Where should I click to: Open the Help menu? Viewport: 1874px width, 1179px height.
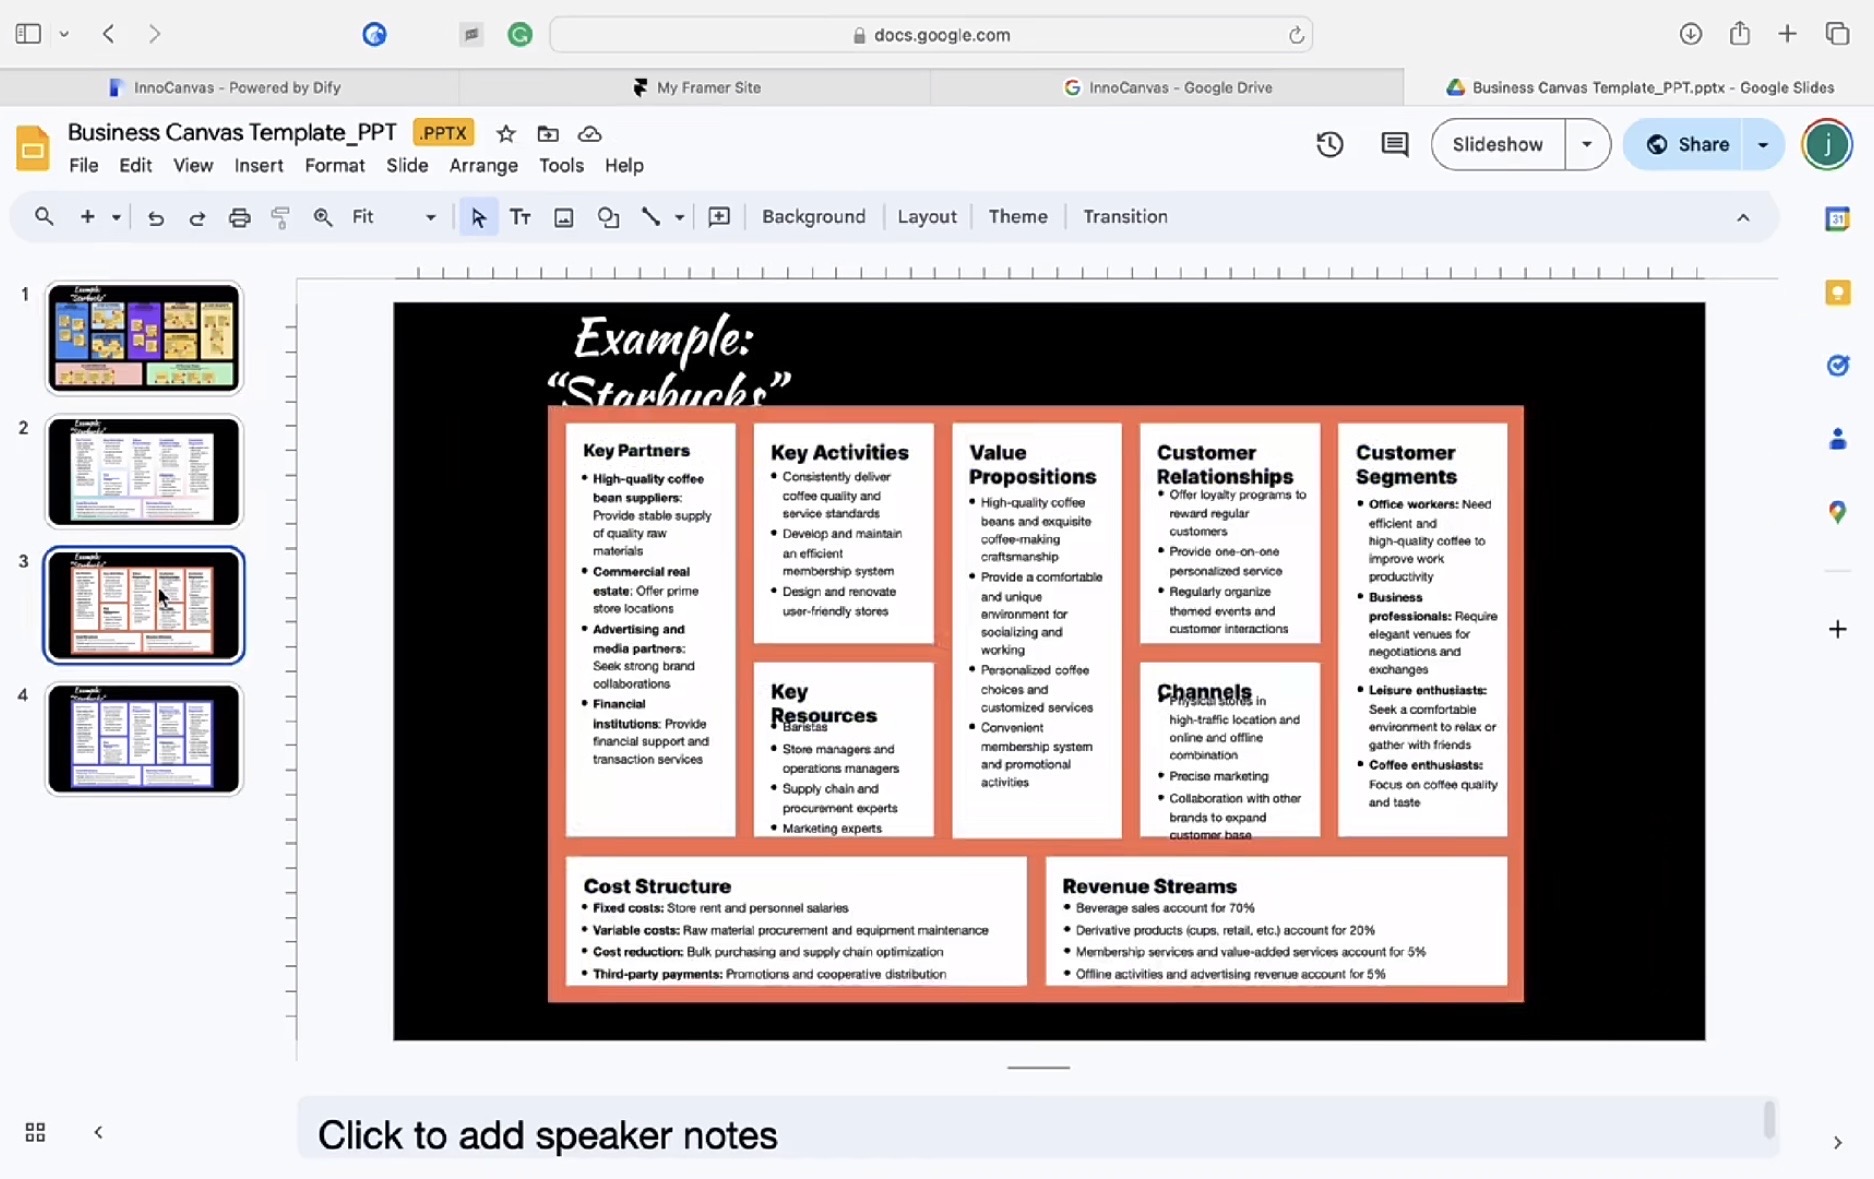click(624, 165)
